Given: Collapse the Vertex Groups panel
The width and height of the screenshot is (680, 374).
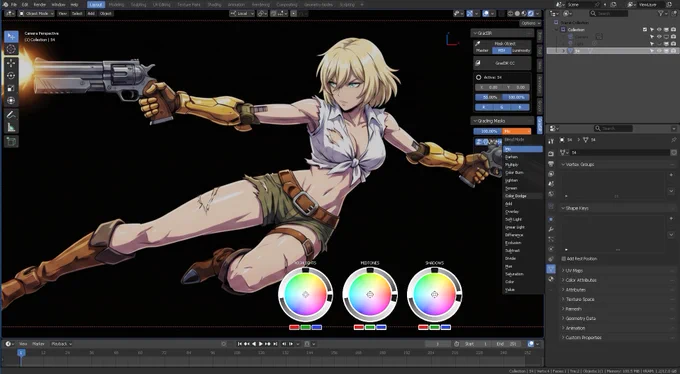Looking at the screenshot, I should (x=580, y=164).
